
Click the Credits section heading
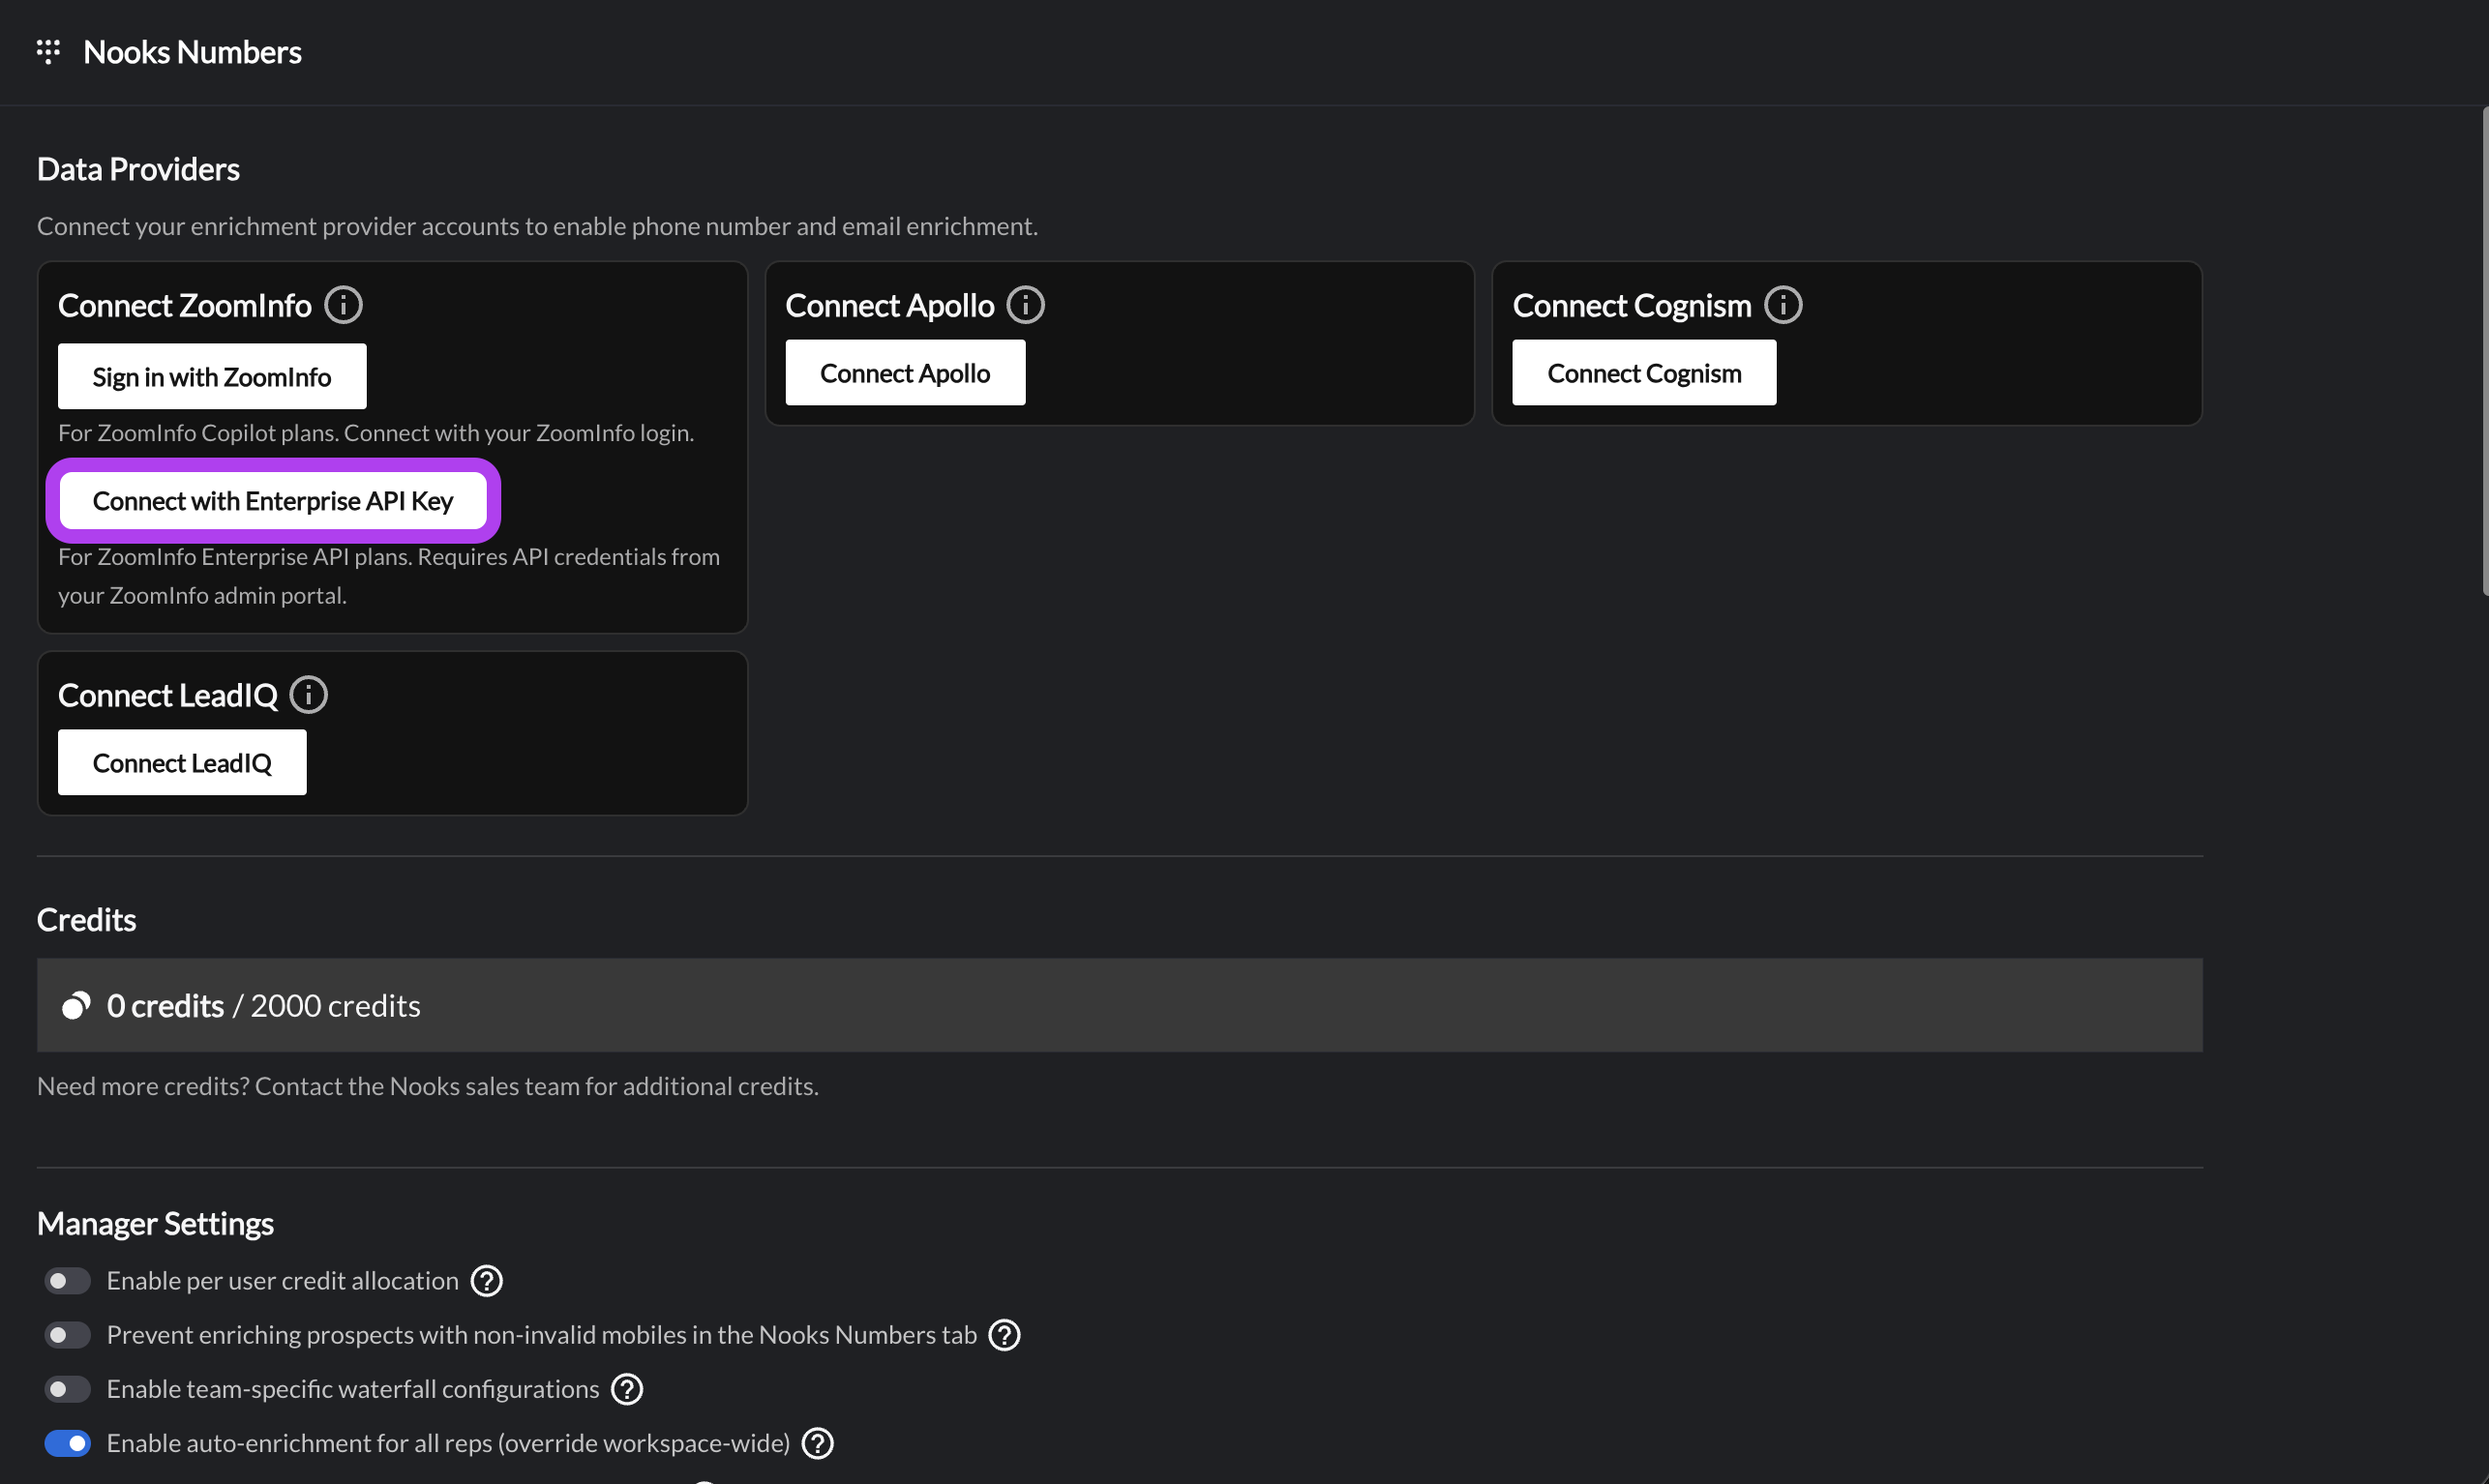[x=86, y=920]
